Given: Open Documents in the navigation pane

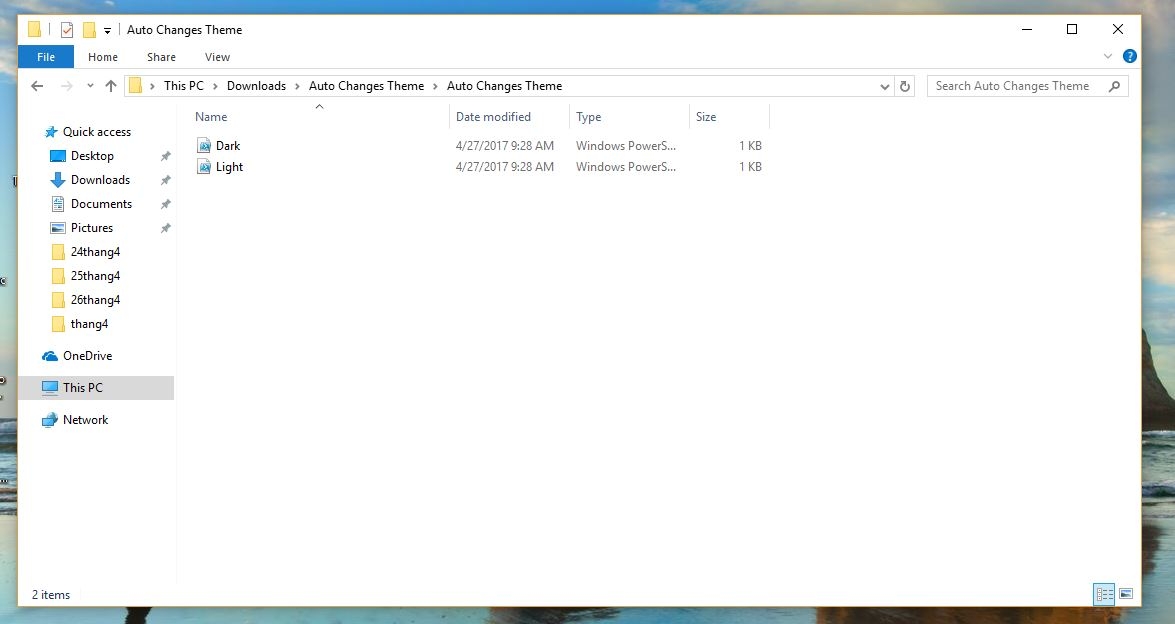Looking at the screenshot, I should [x=101, y=204].
